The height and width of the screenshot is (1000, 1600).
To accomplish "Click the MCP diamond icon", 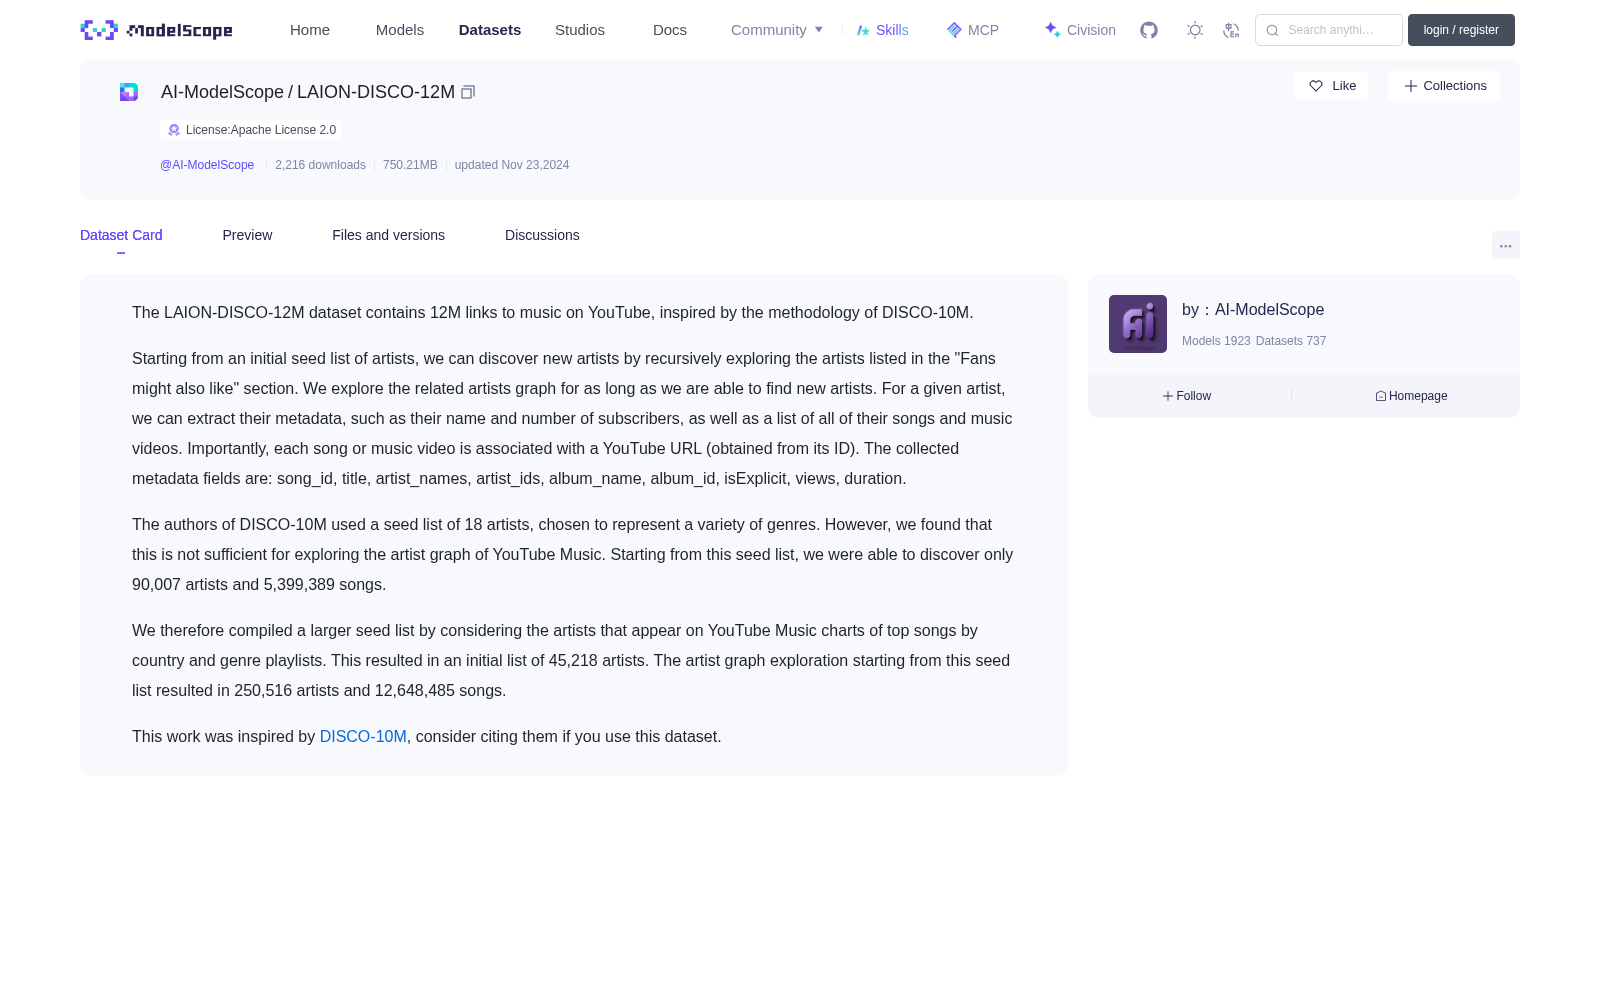I will point(954,30).
